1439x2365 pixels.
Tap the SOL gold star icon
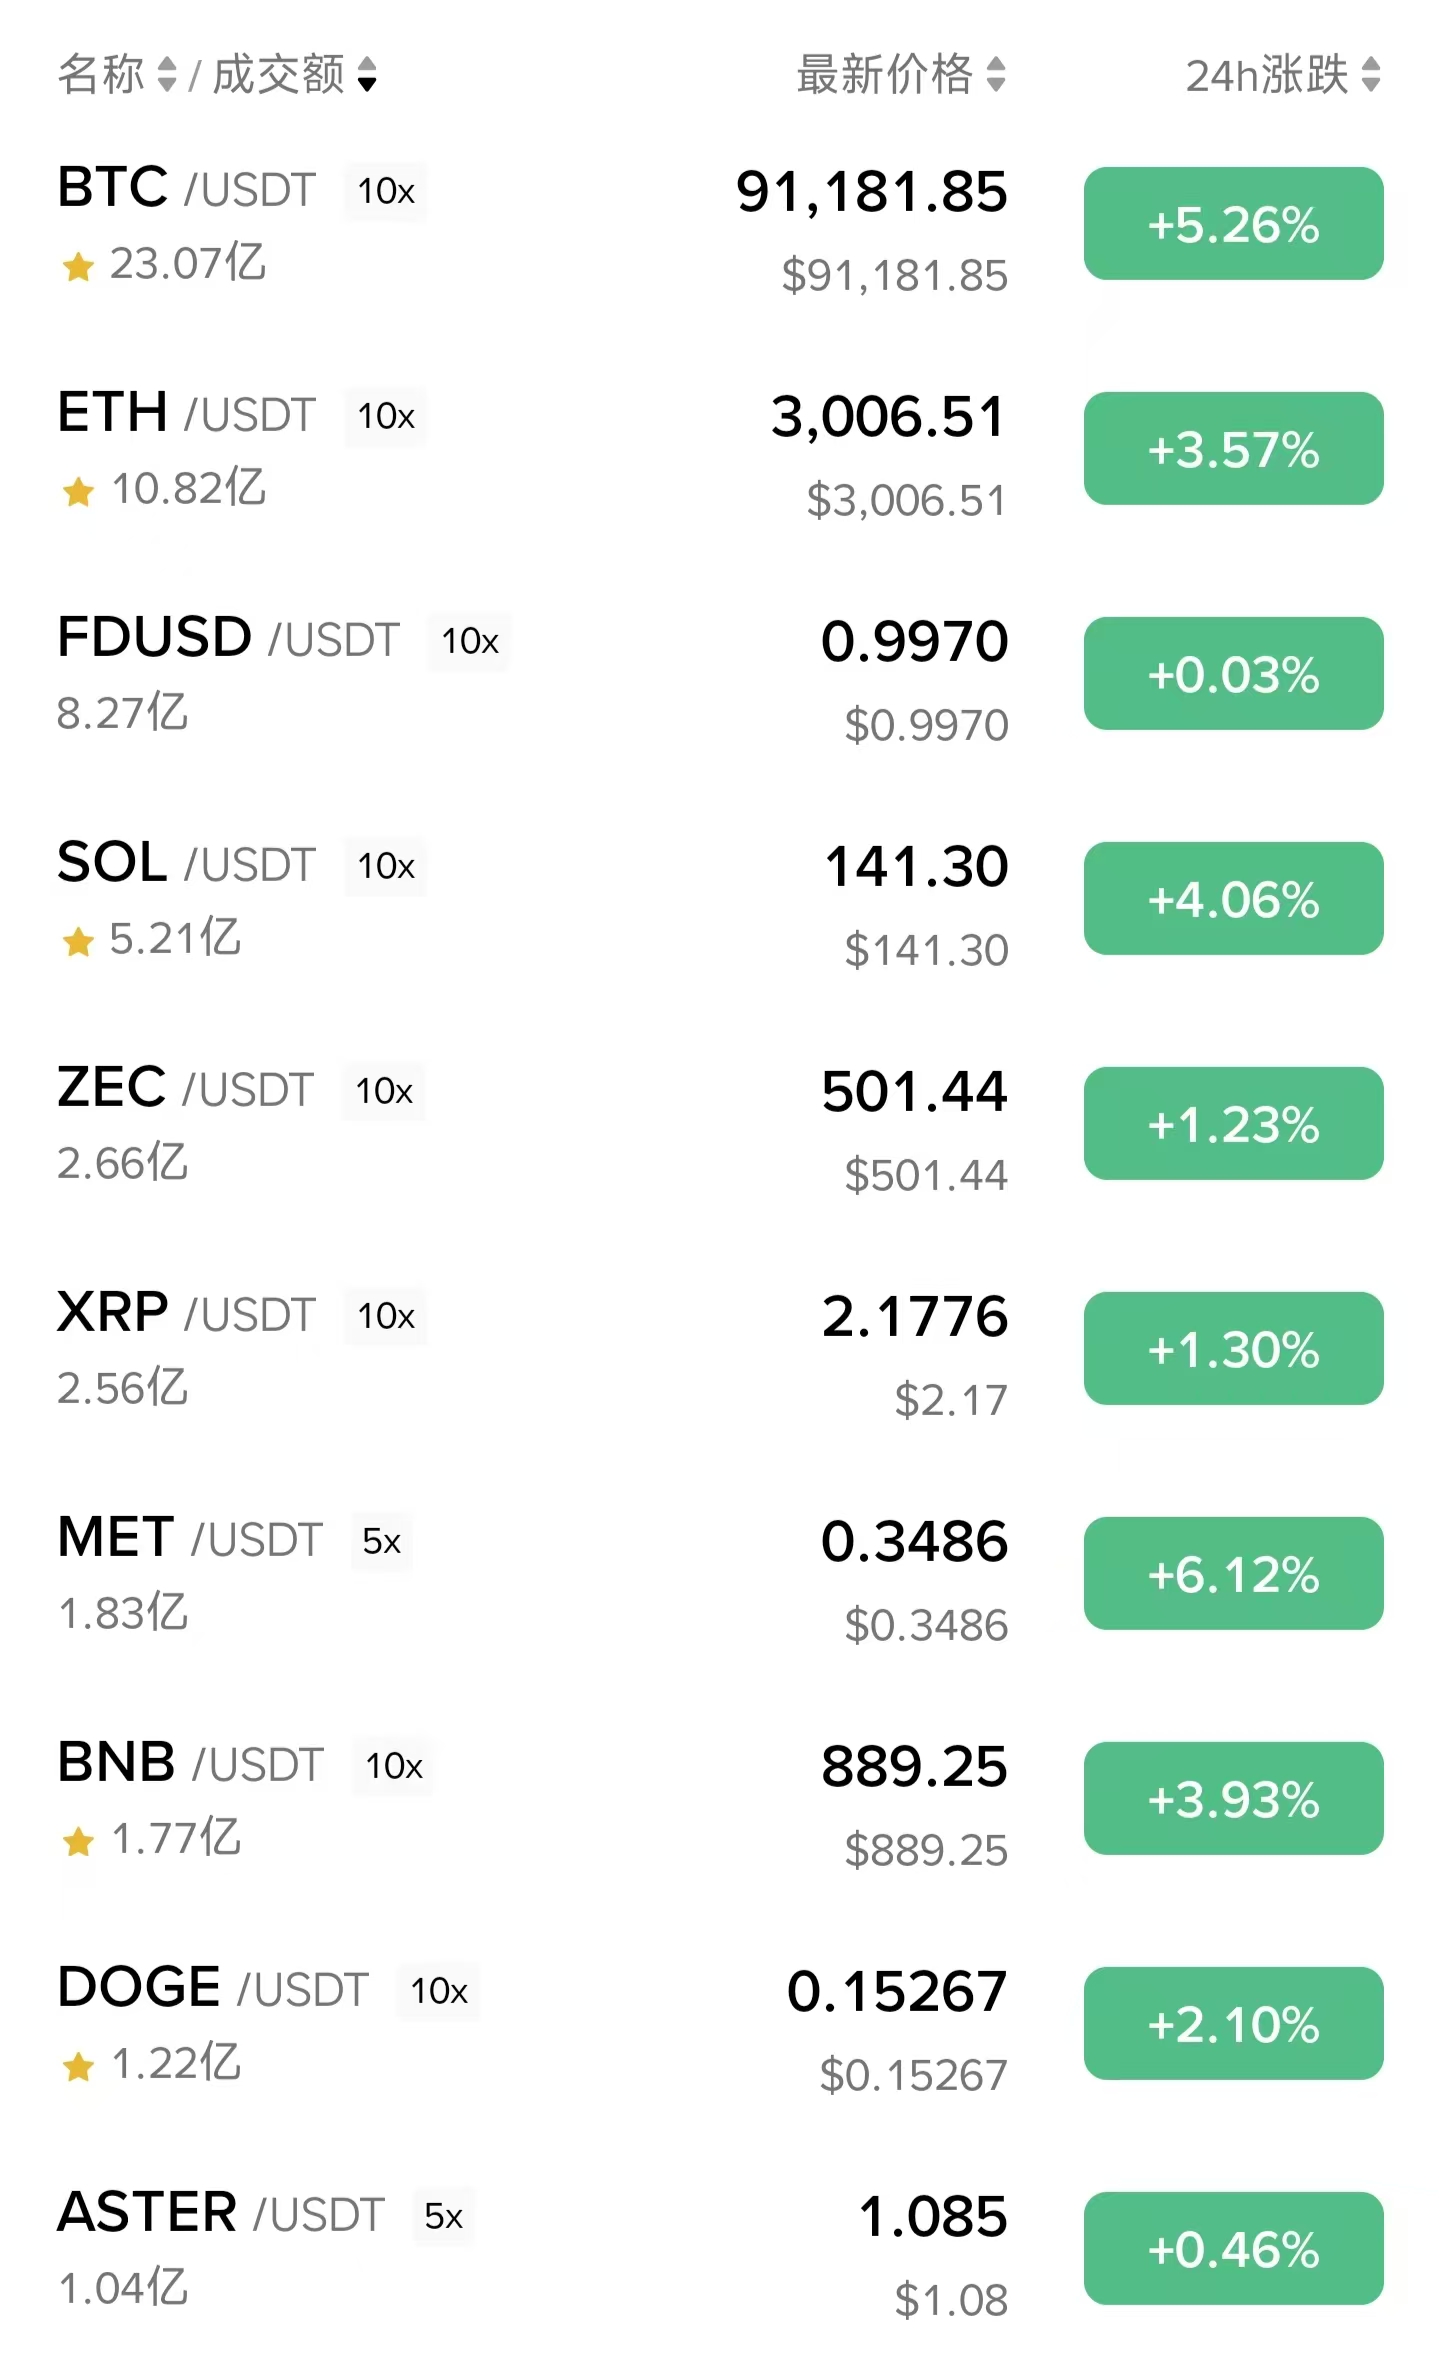coord(78,941)
